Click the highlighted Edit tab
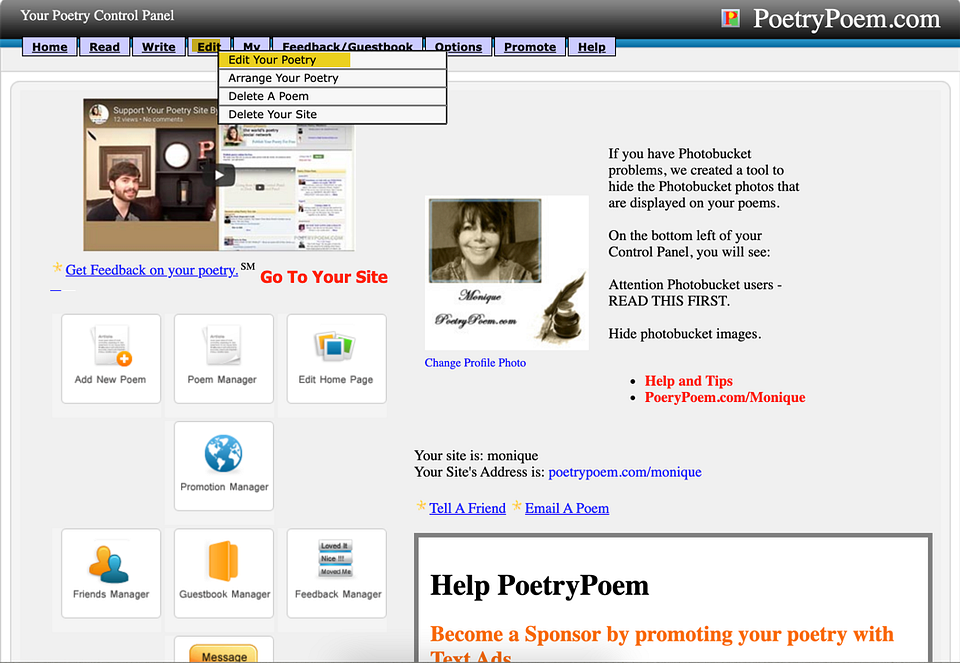This screenshot has height=663, width=960. (x=209, y=47)
